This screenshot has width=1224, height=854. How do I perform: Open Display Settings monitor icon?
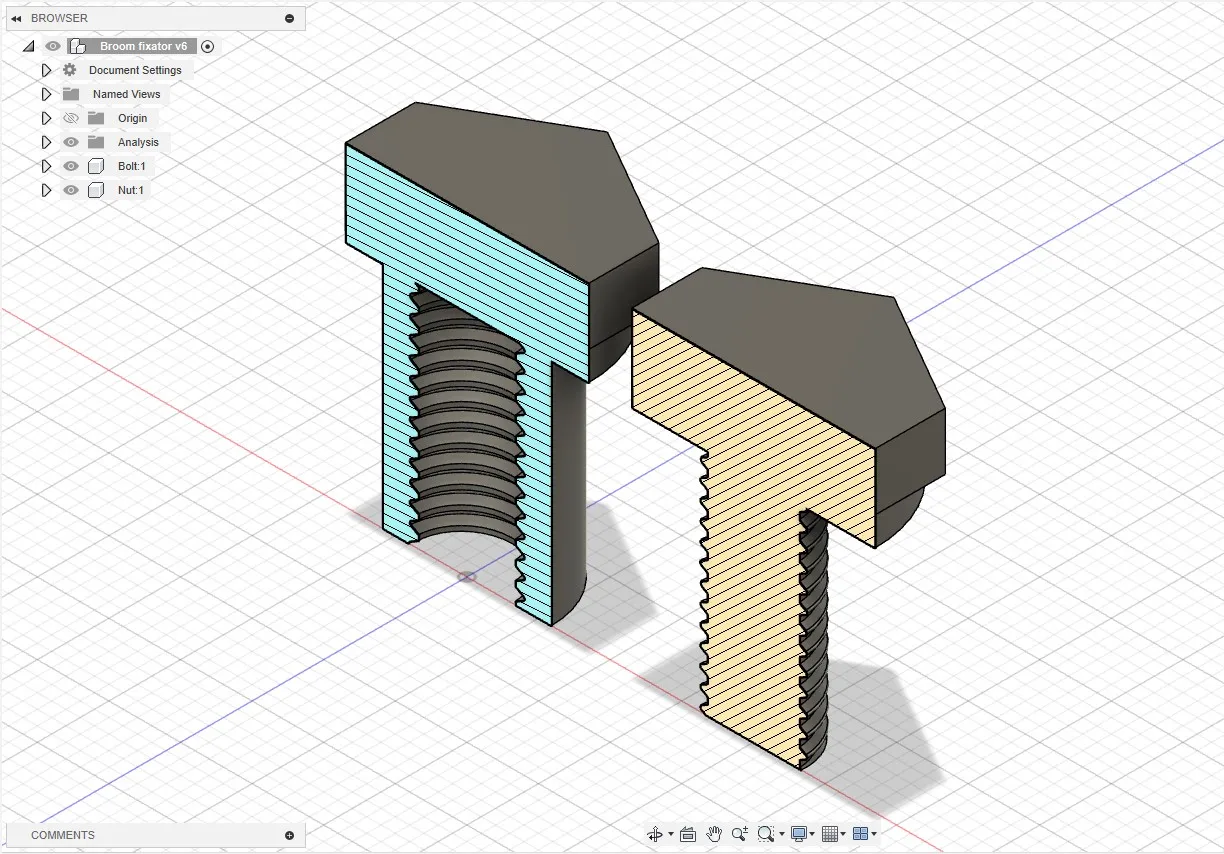pyautogui.click(x=798, y=834)
